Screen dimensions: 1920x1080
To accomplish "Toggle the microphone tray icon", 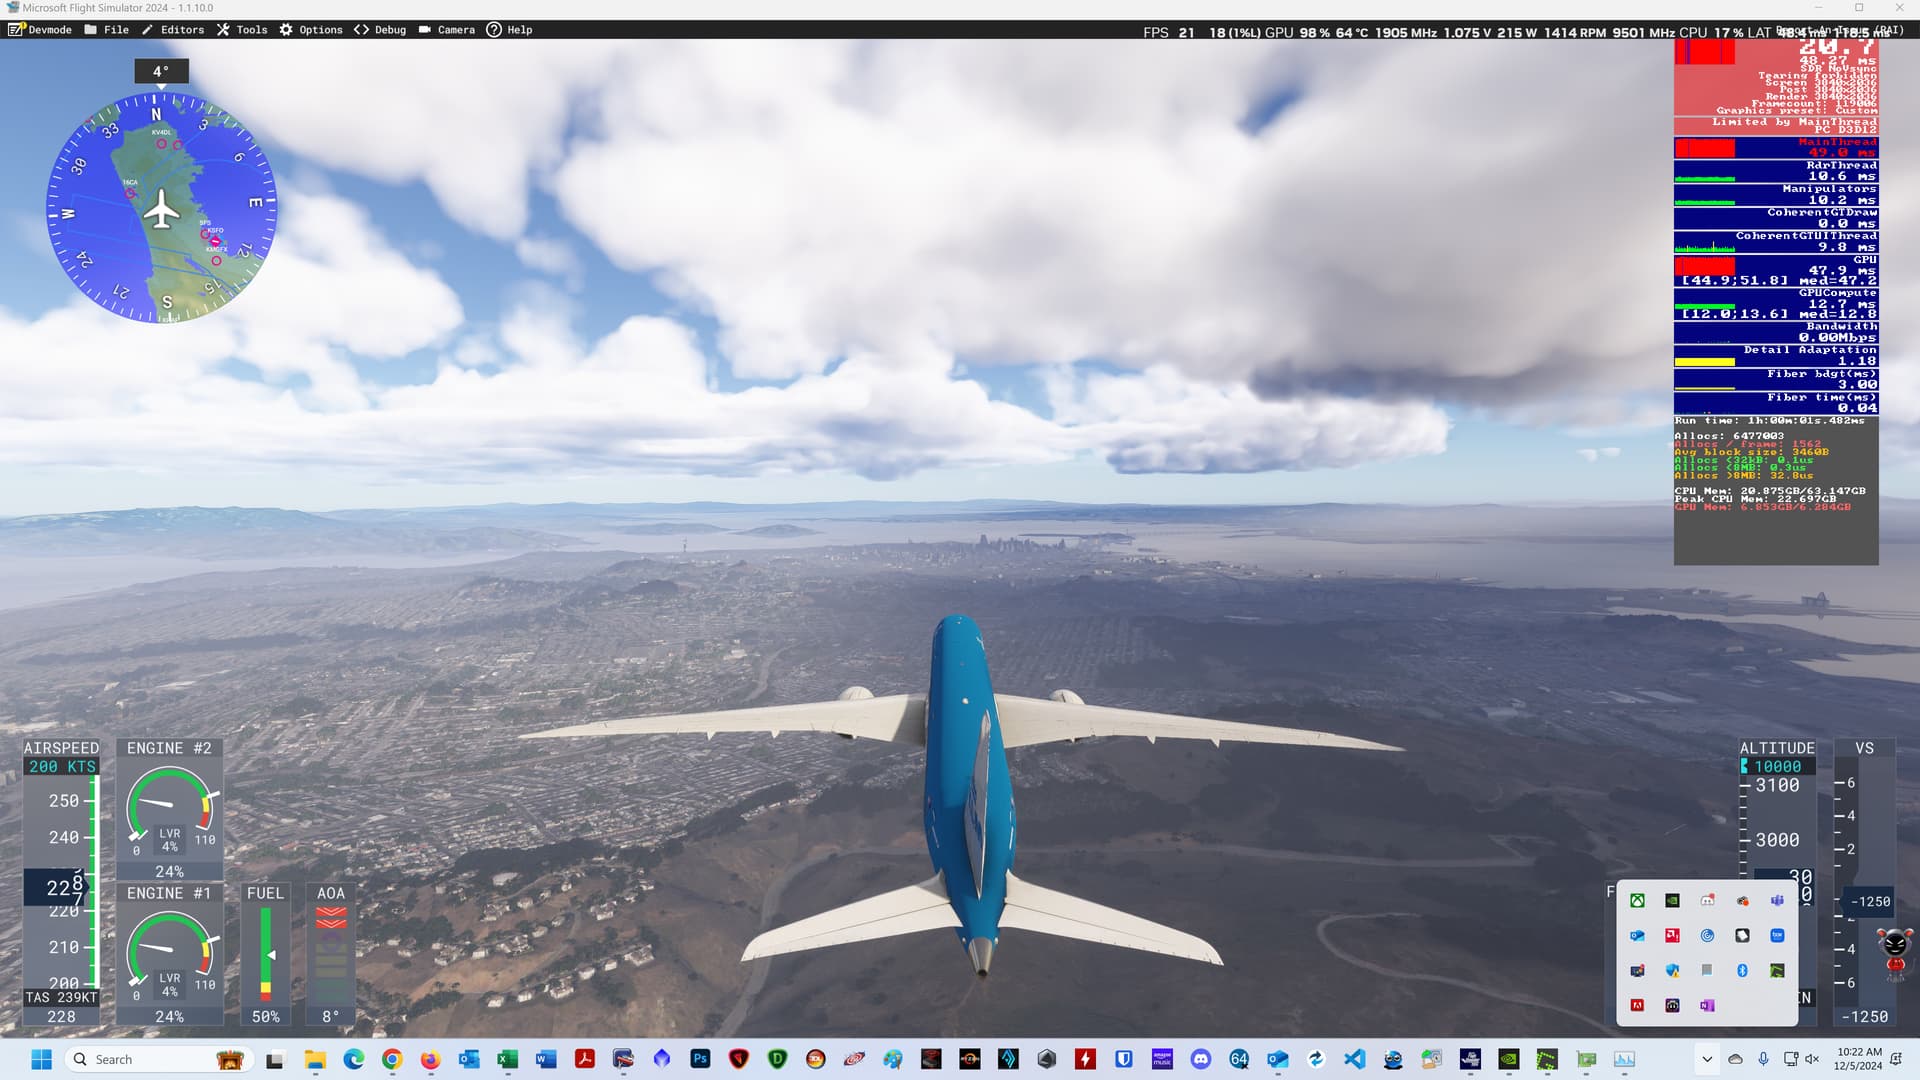I will (1763, 1059).
